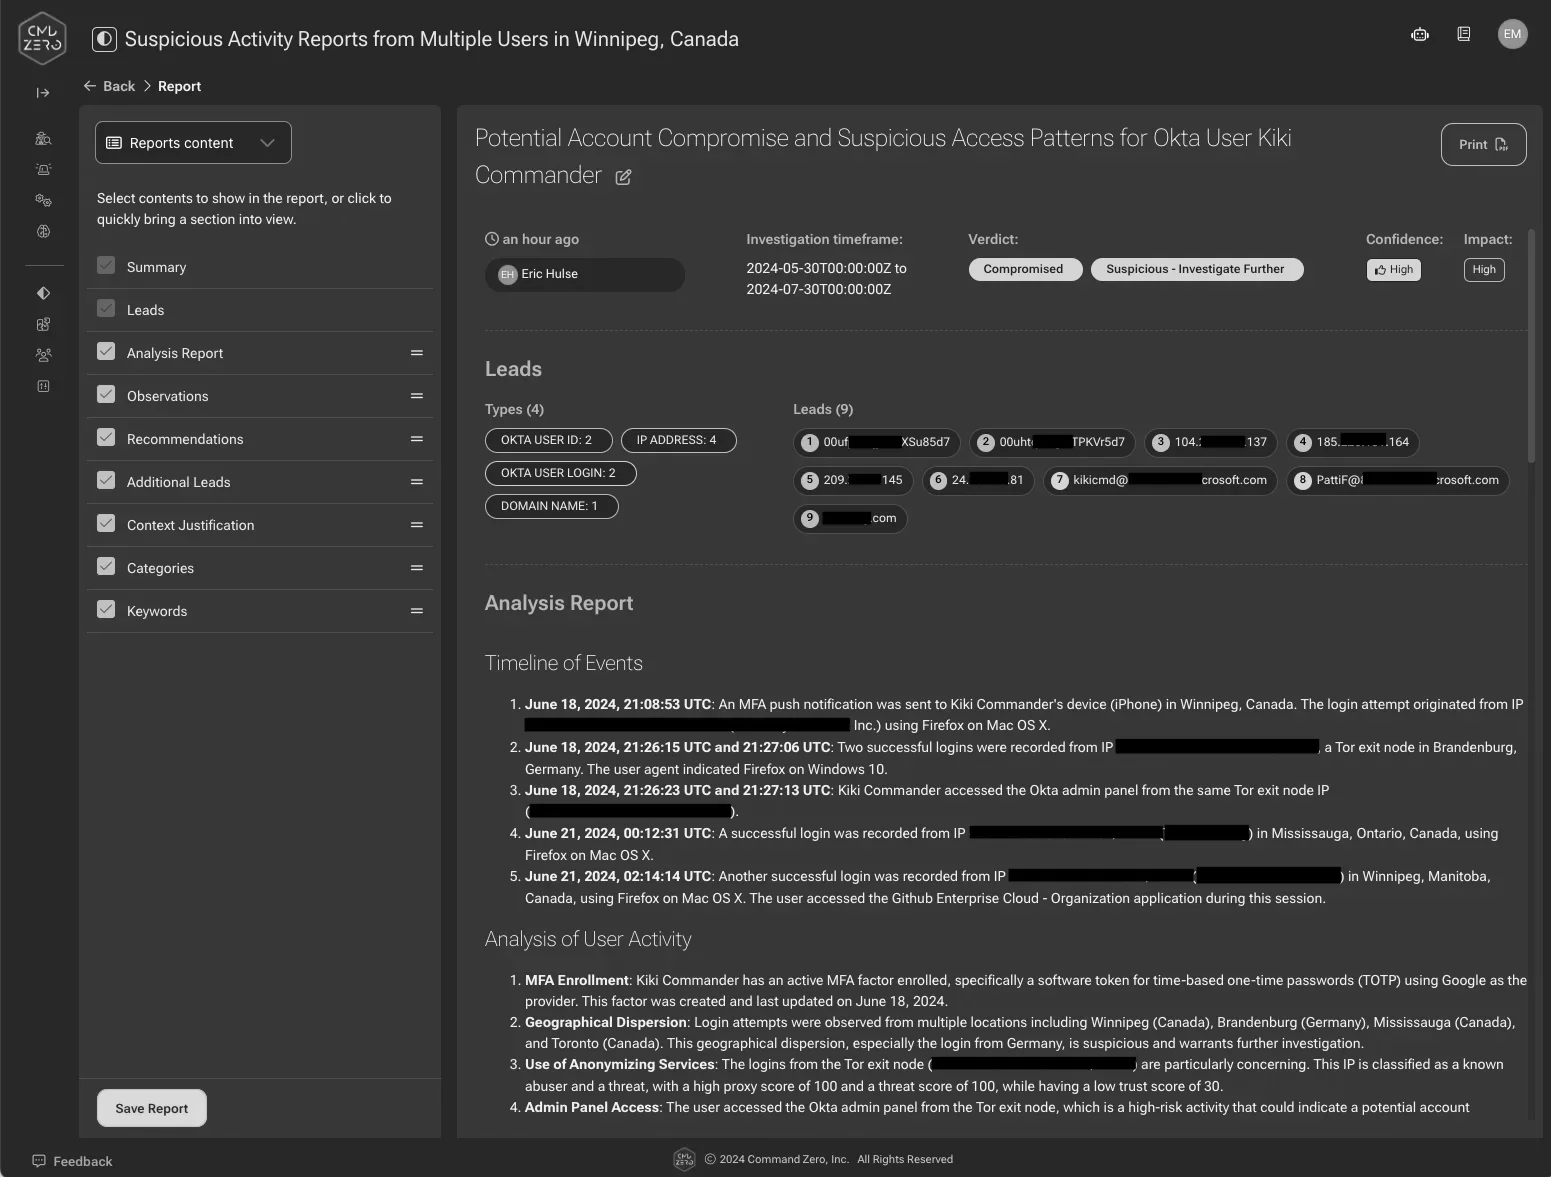Open lead 9 domain chip ending .com
Screen dimensions: 1551x1177
[x=850, y=518]
